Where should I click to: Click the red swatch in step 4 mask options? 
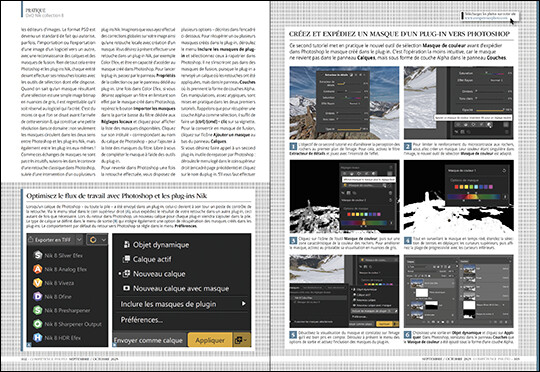(456, 187)
